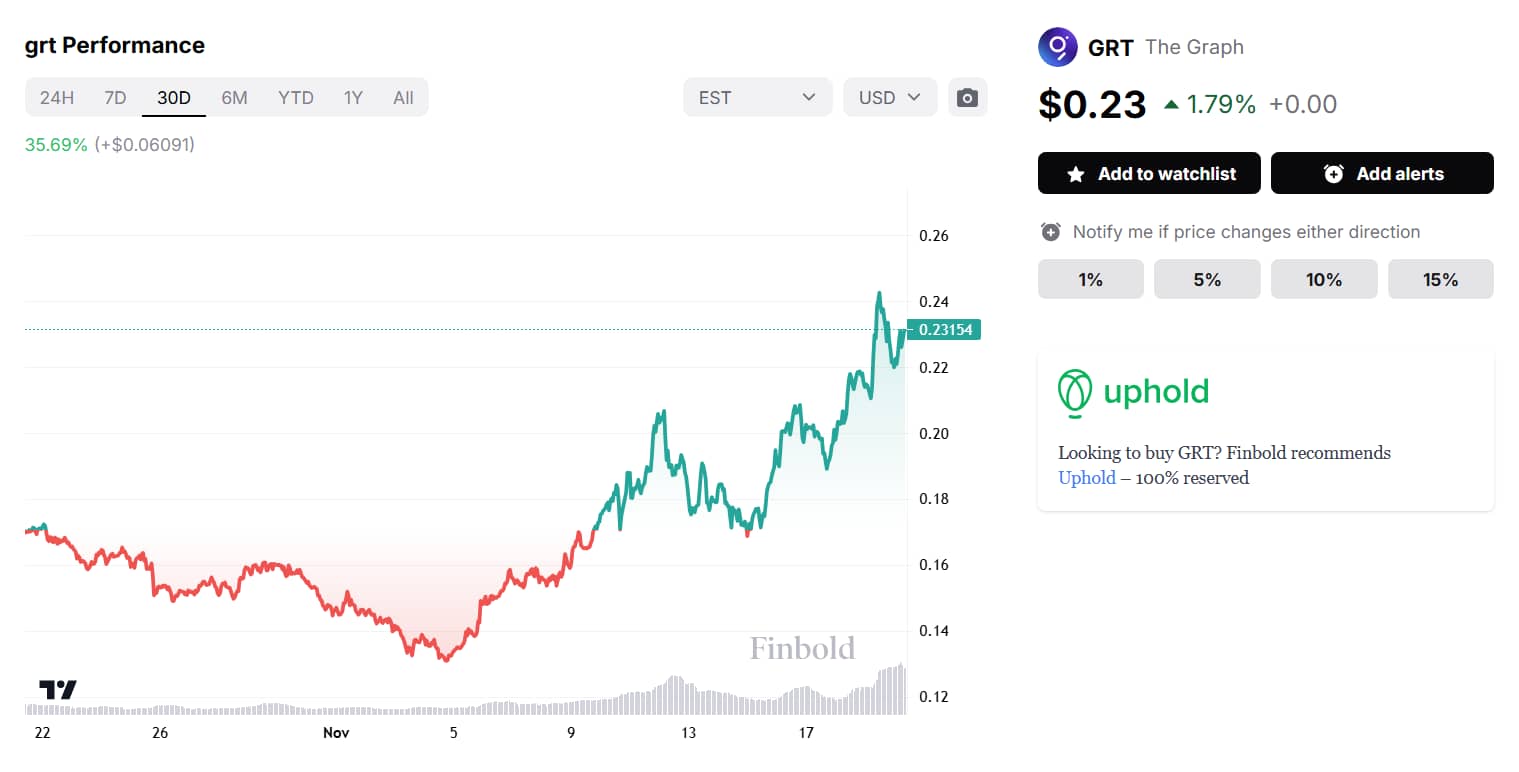Click the 13 date axis label
This screenshot has width=1519, height=772.
click(x=688, y=733)
